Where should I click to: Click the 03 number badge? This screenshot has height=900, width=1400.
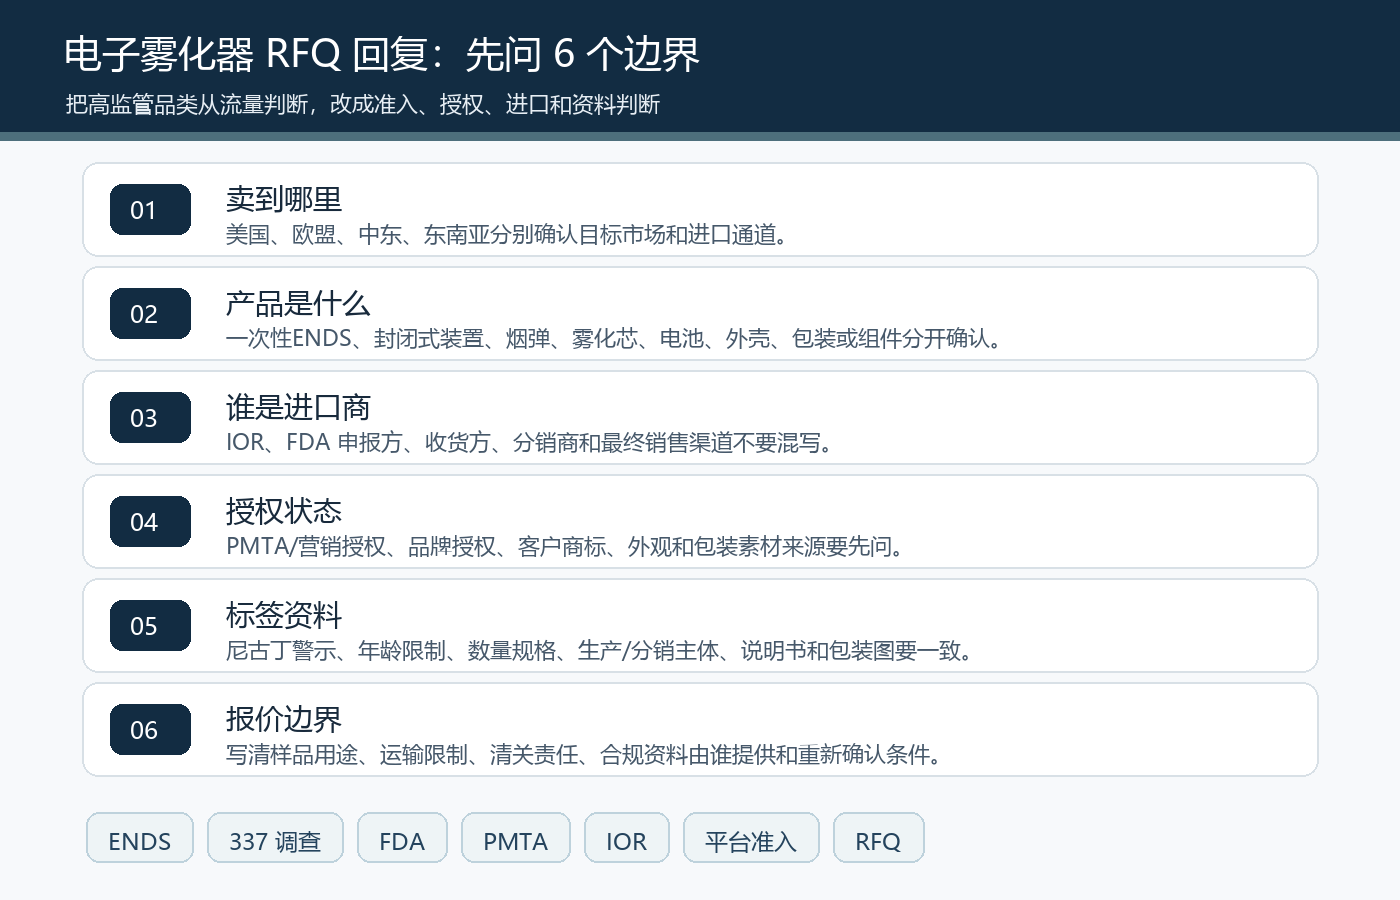coord(150,418)
